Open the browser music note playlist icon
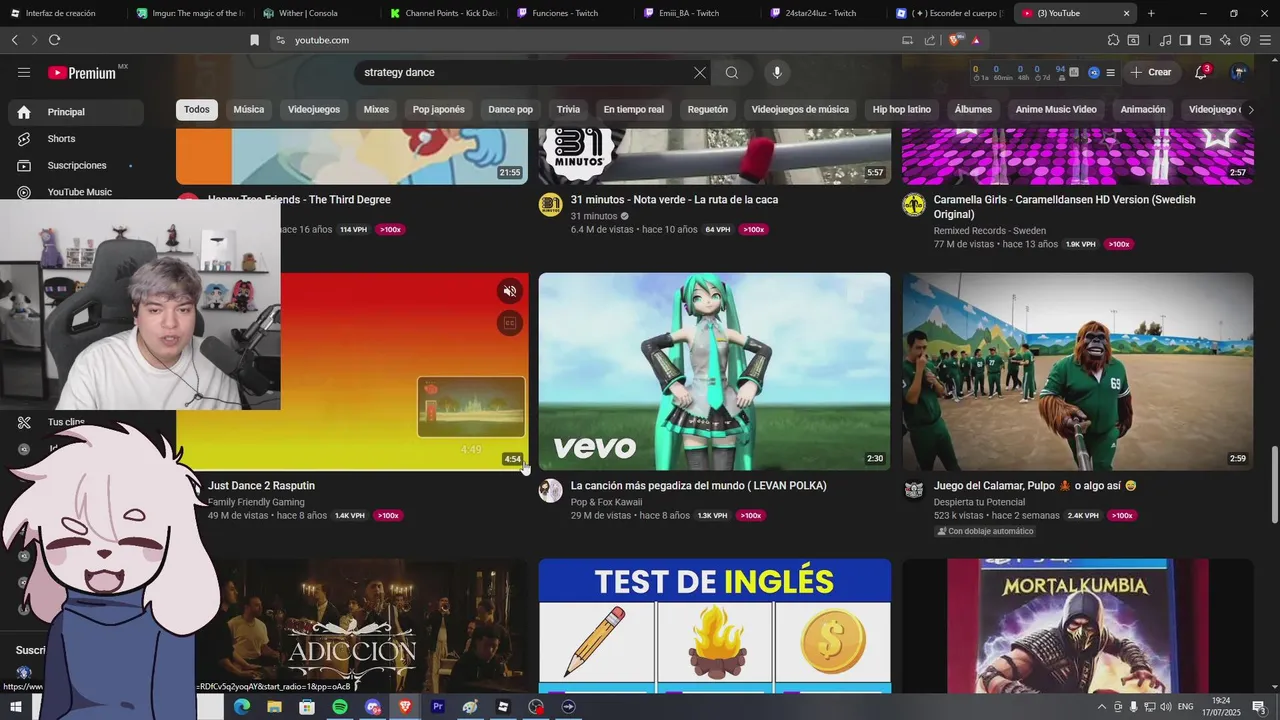Screen dimensions: 1280x720 1165,40
